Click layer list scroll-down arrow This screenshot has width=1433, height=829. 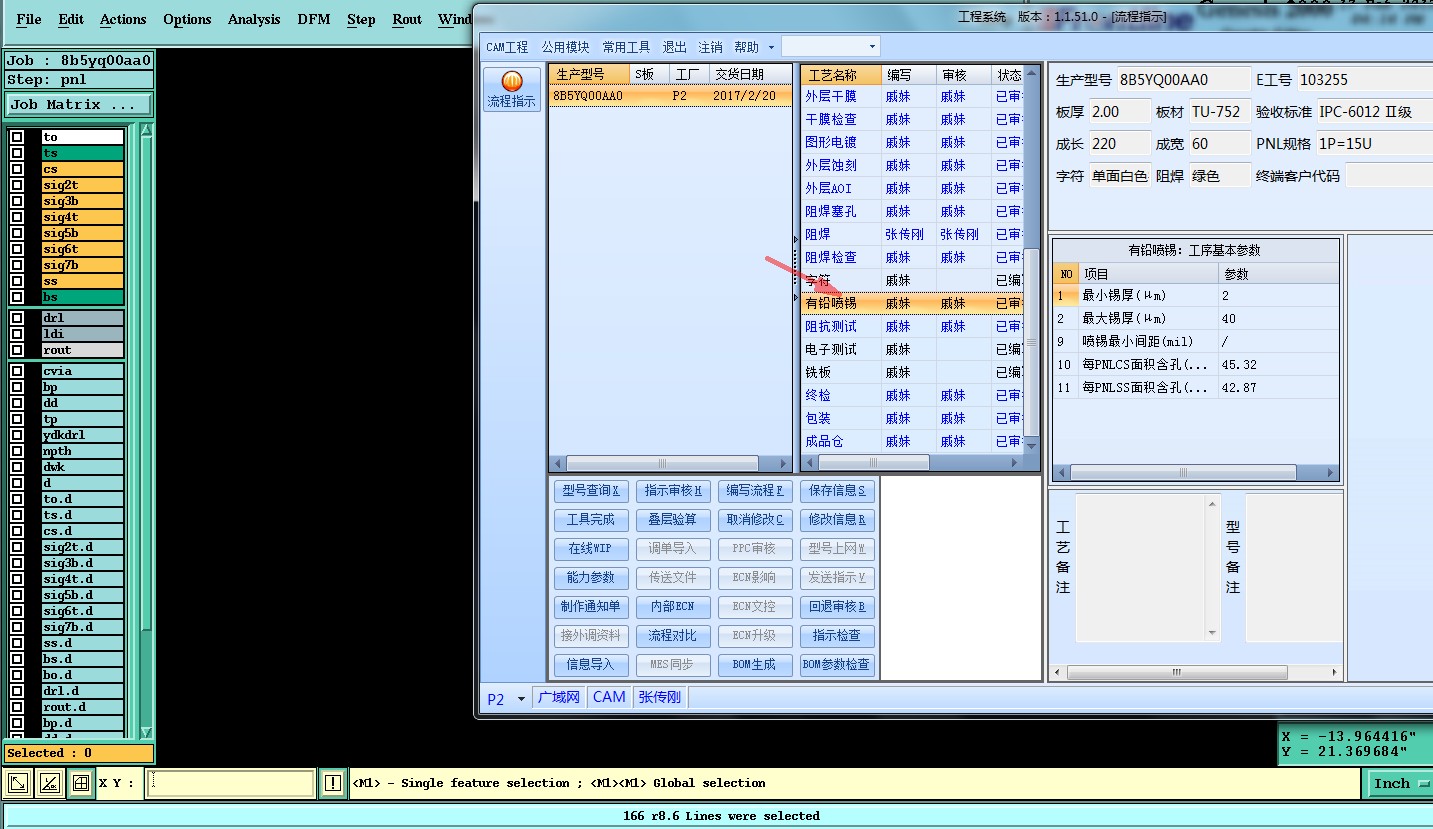pos(147,732)
